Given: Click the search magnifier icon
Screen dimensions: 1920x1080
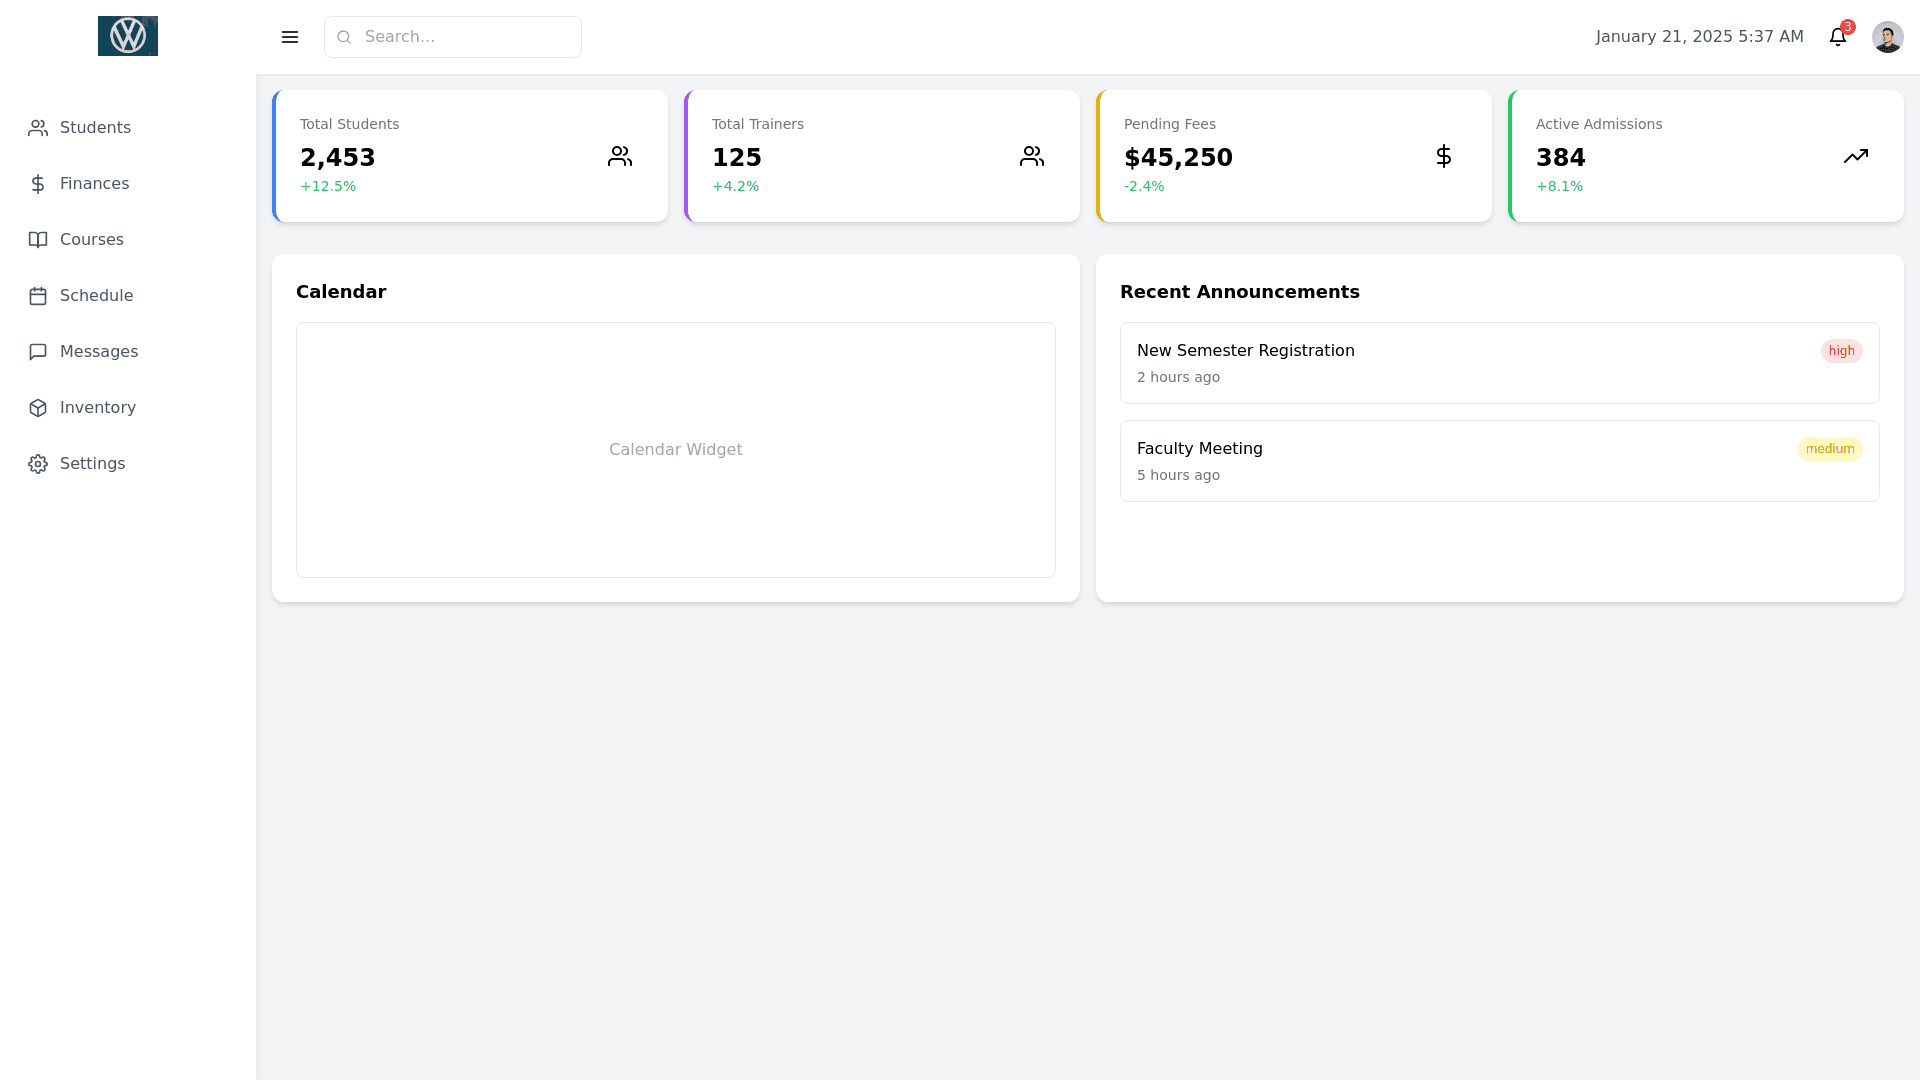Looking at the screenshot, I should pyautogui.click(x=344, y=37).
